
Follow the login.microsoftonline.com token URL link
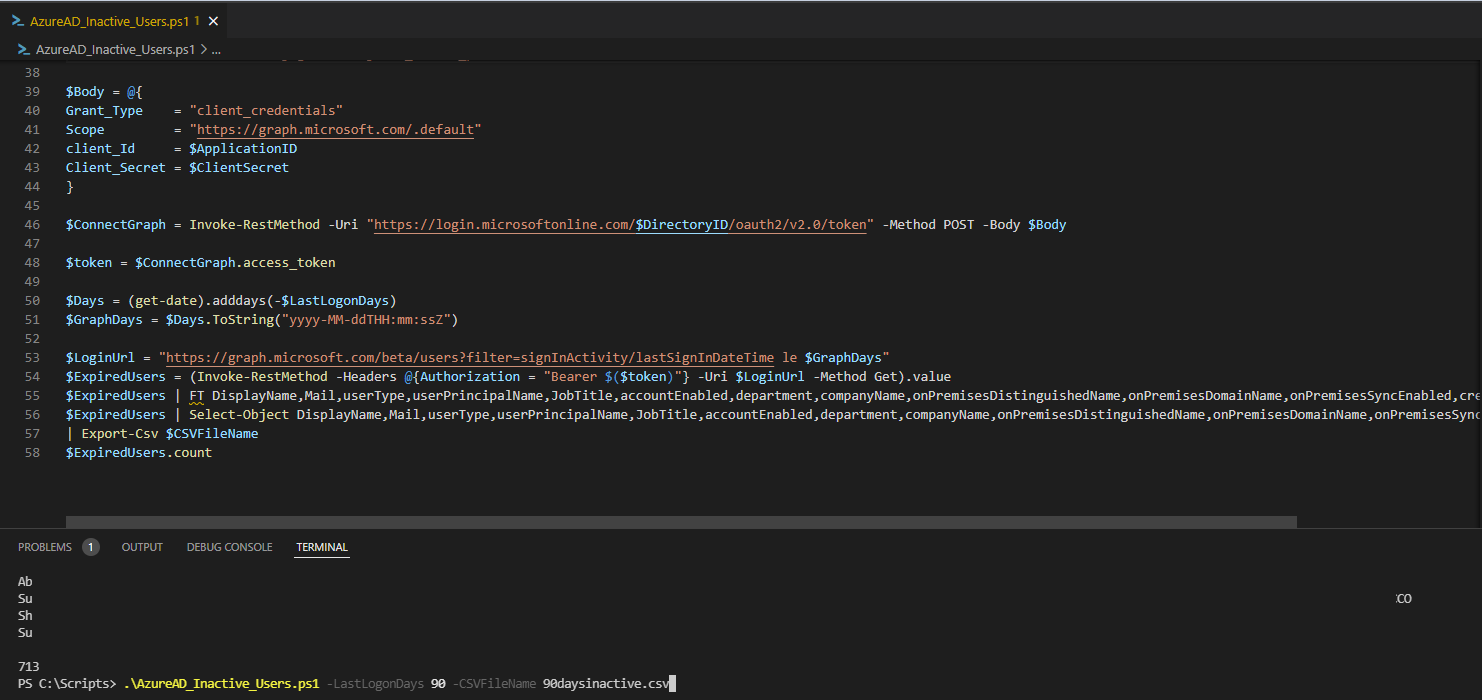[x=620, y=225]
